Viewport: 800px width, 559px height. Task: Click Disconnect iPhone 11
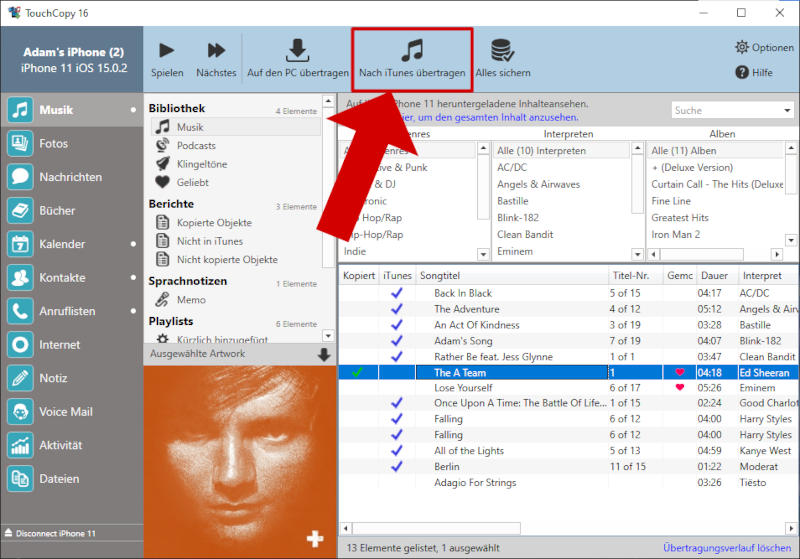pos(51,533)
